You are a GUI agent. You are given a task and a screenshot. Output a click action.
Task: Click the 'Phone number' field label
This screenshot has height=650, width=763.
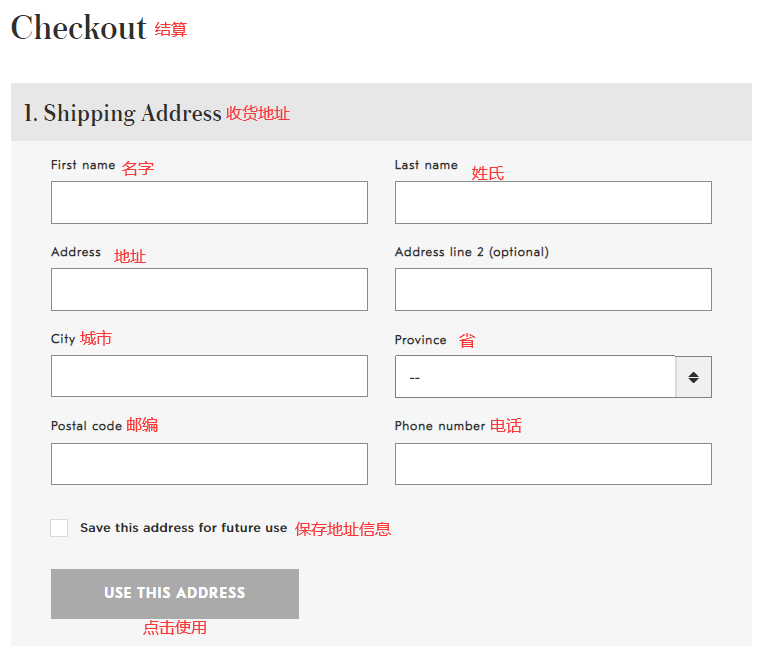click(440, 426)
